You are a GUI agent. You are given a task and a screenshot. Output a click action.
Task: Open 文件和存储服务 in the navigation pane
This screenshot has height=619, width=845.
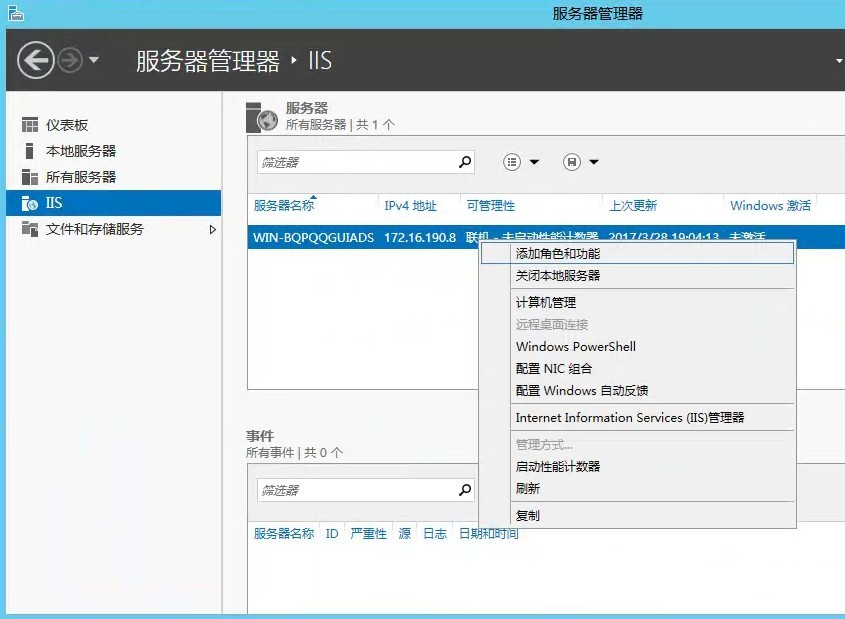[95, 229]
